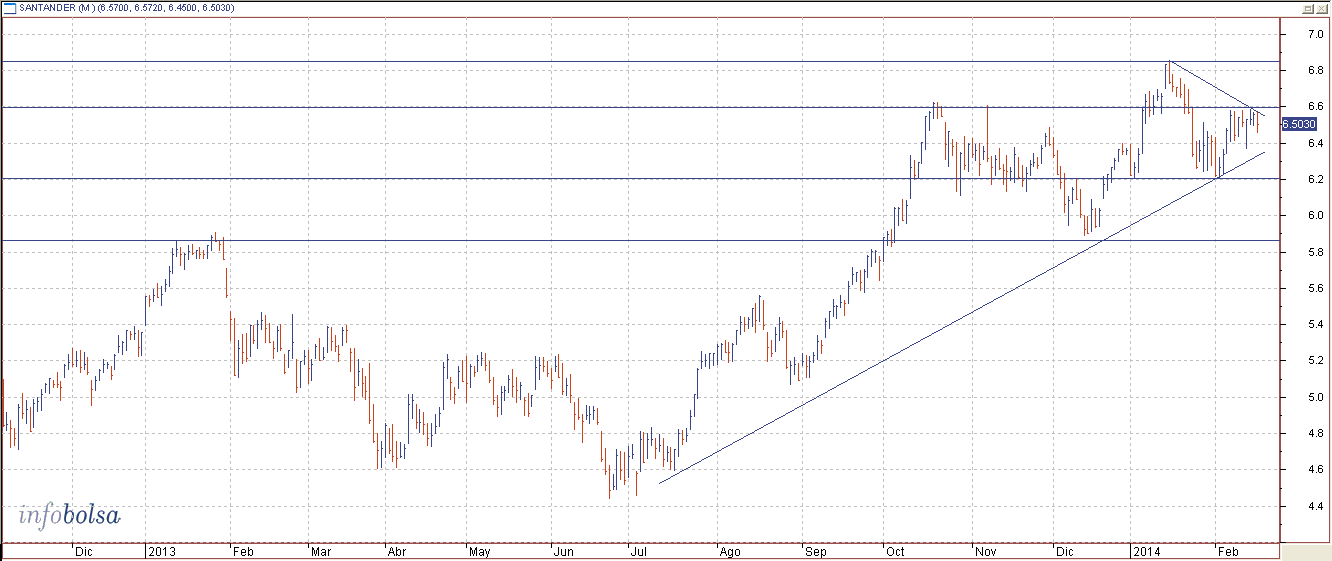The image size is (1332, 561).
Task: Click the 2013 label on time axis
Action: (162, 551)
